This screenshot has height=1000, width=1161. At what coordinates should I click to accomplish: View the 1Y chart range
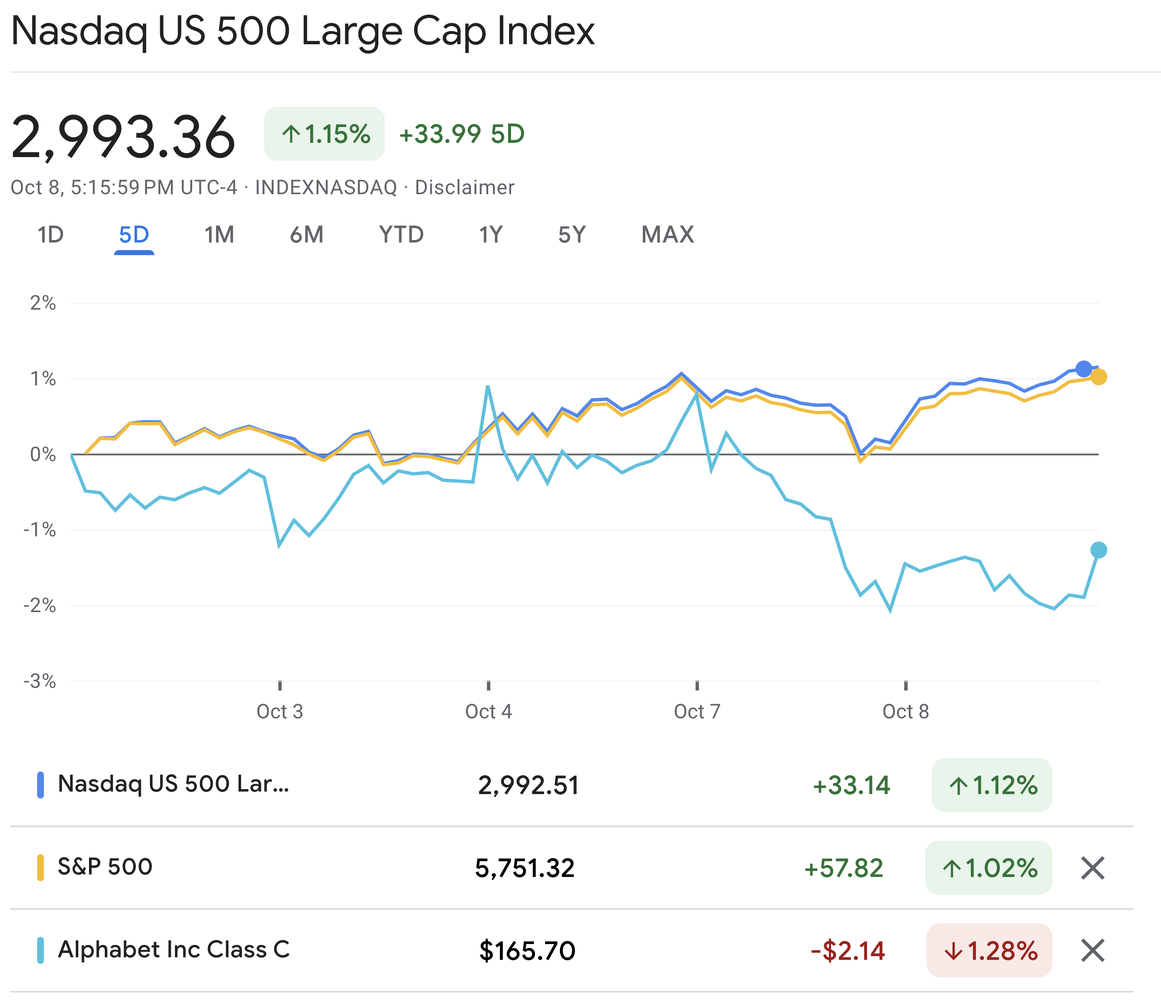[x=491, y=235]
